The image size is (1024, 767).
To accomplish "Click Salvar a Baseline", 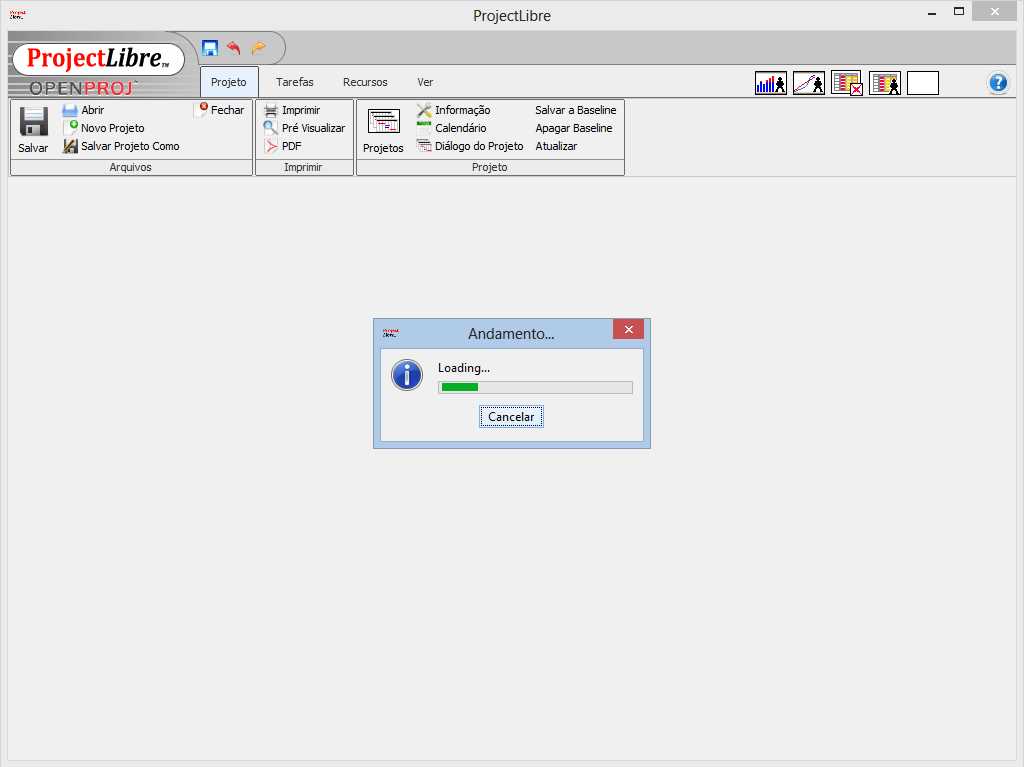I will click(x=575, y=110).
